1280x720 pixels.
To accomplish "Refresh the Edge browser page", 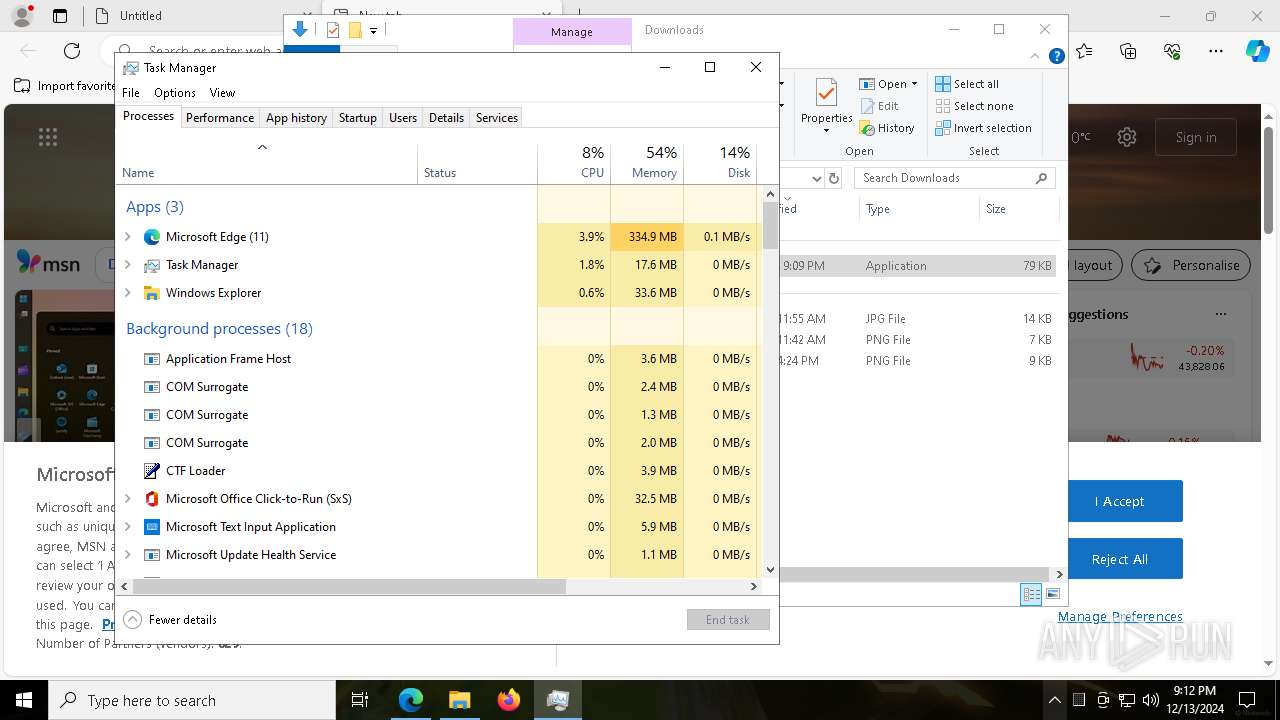I will pyautogui.click(x=72, y=50).
